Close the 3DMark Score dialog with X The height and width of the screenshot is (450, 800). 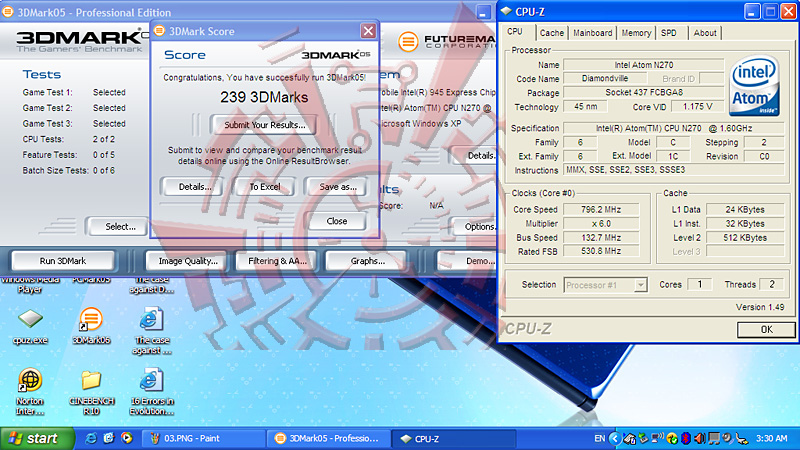coord(368,31)
